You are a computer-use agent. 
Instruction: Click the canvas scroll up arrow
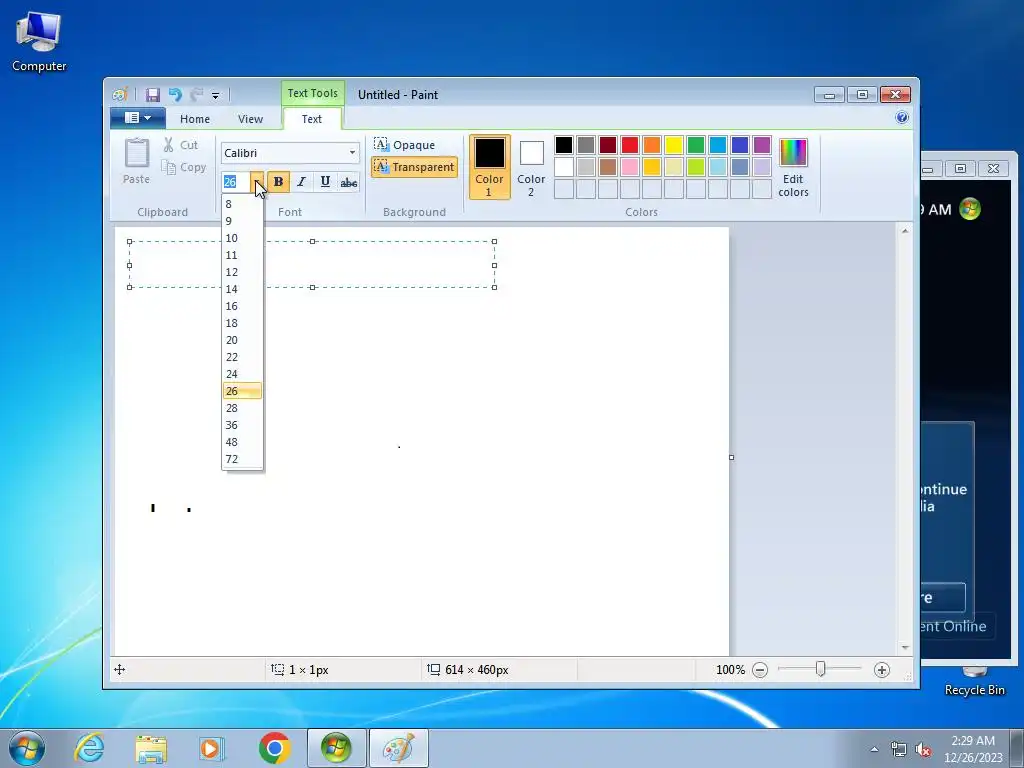[904, 231]
